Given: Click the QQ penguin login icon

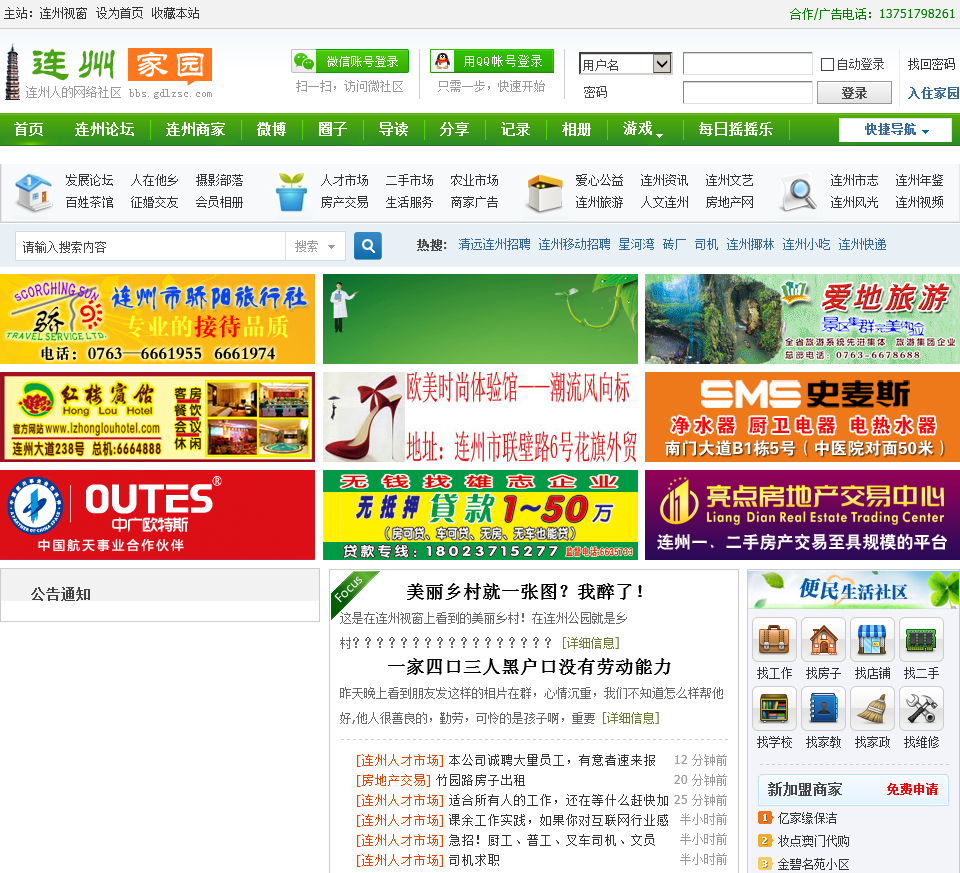Looking at the screenshot, I should [x=442, y=61].
